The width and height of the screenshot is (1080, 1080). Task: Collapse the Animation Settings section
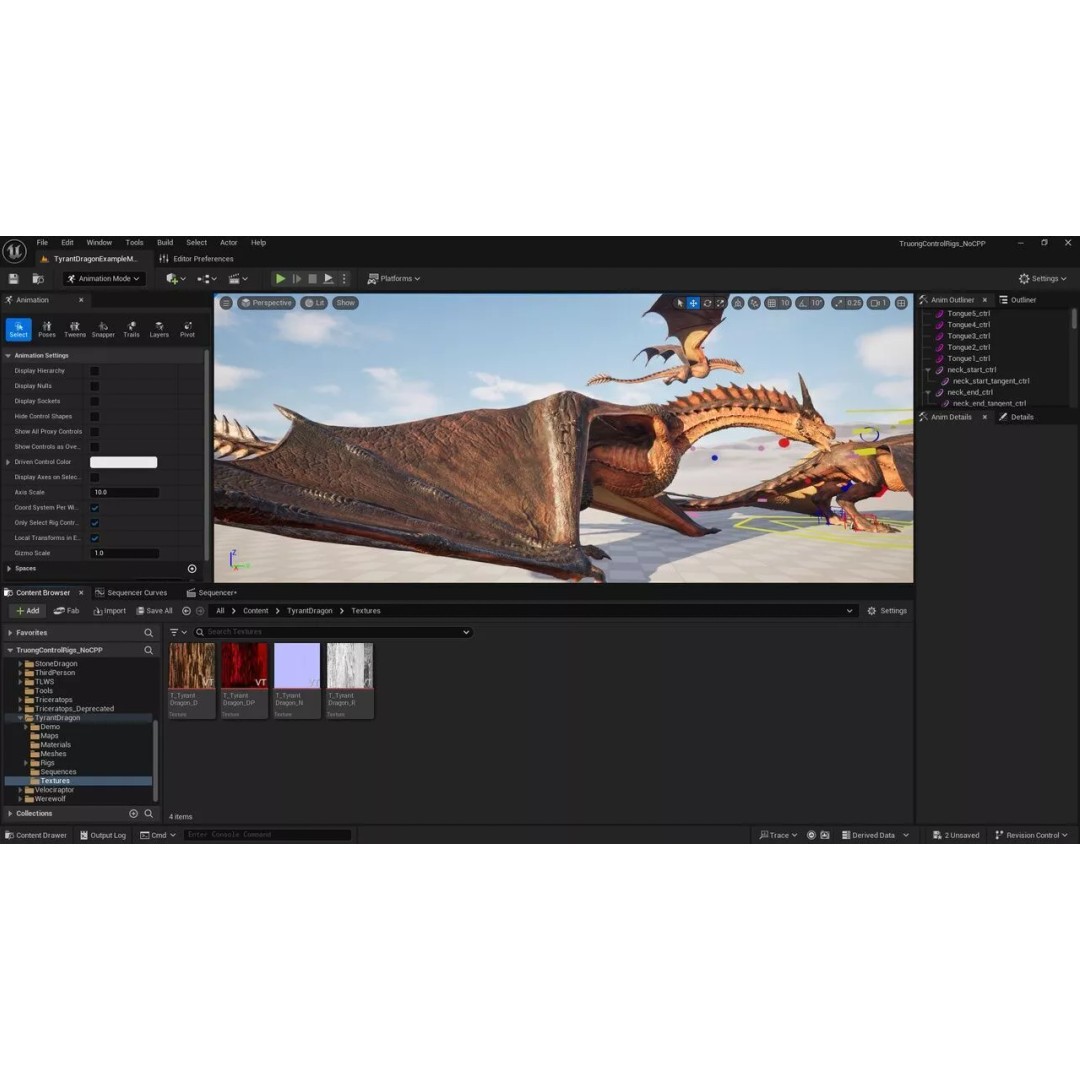point(8,355)
